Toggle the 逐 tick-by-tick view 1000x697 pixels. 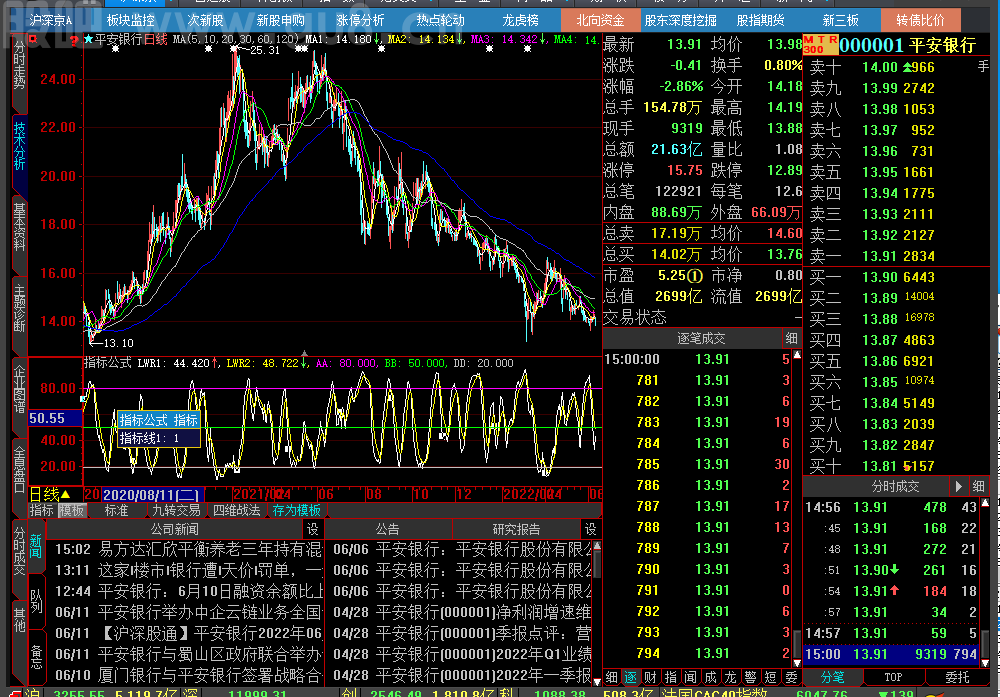pos(631,677)
